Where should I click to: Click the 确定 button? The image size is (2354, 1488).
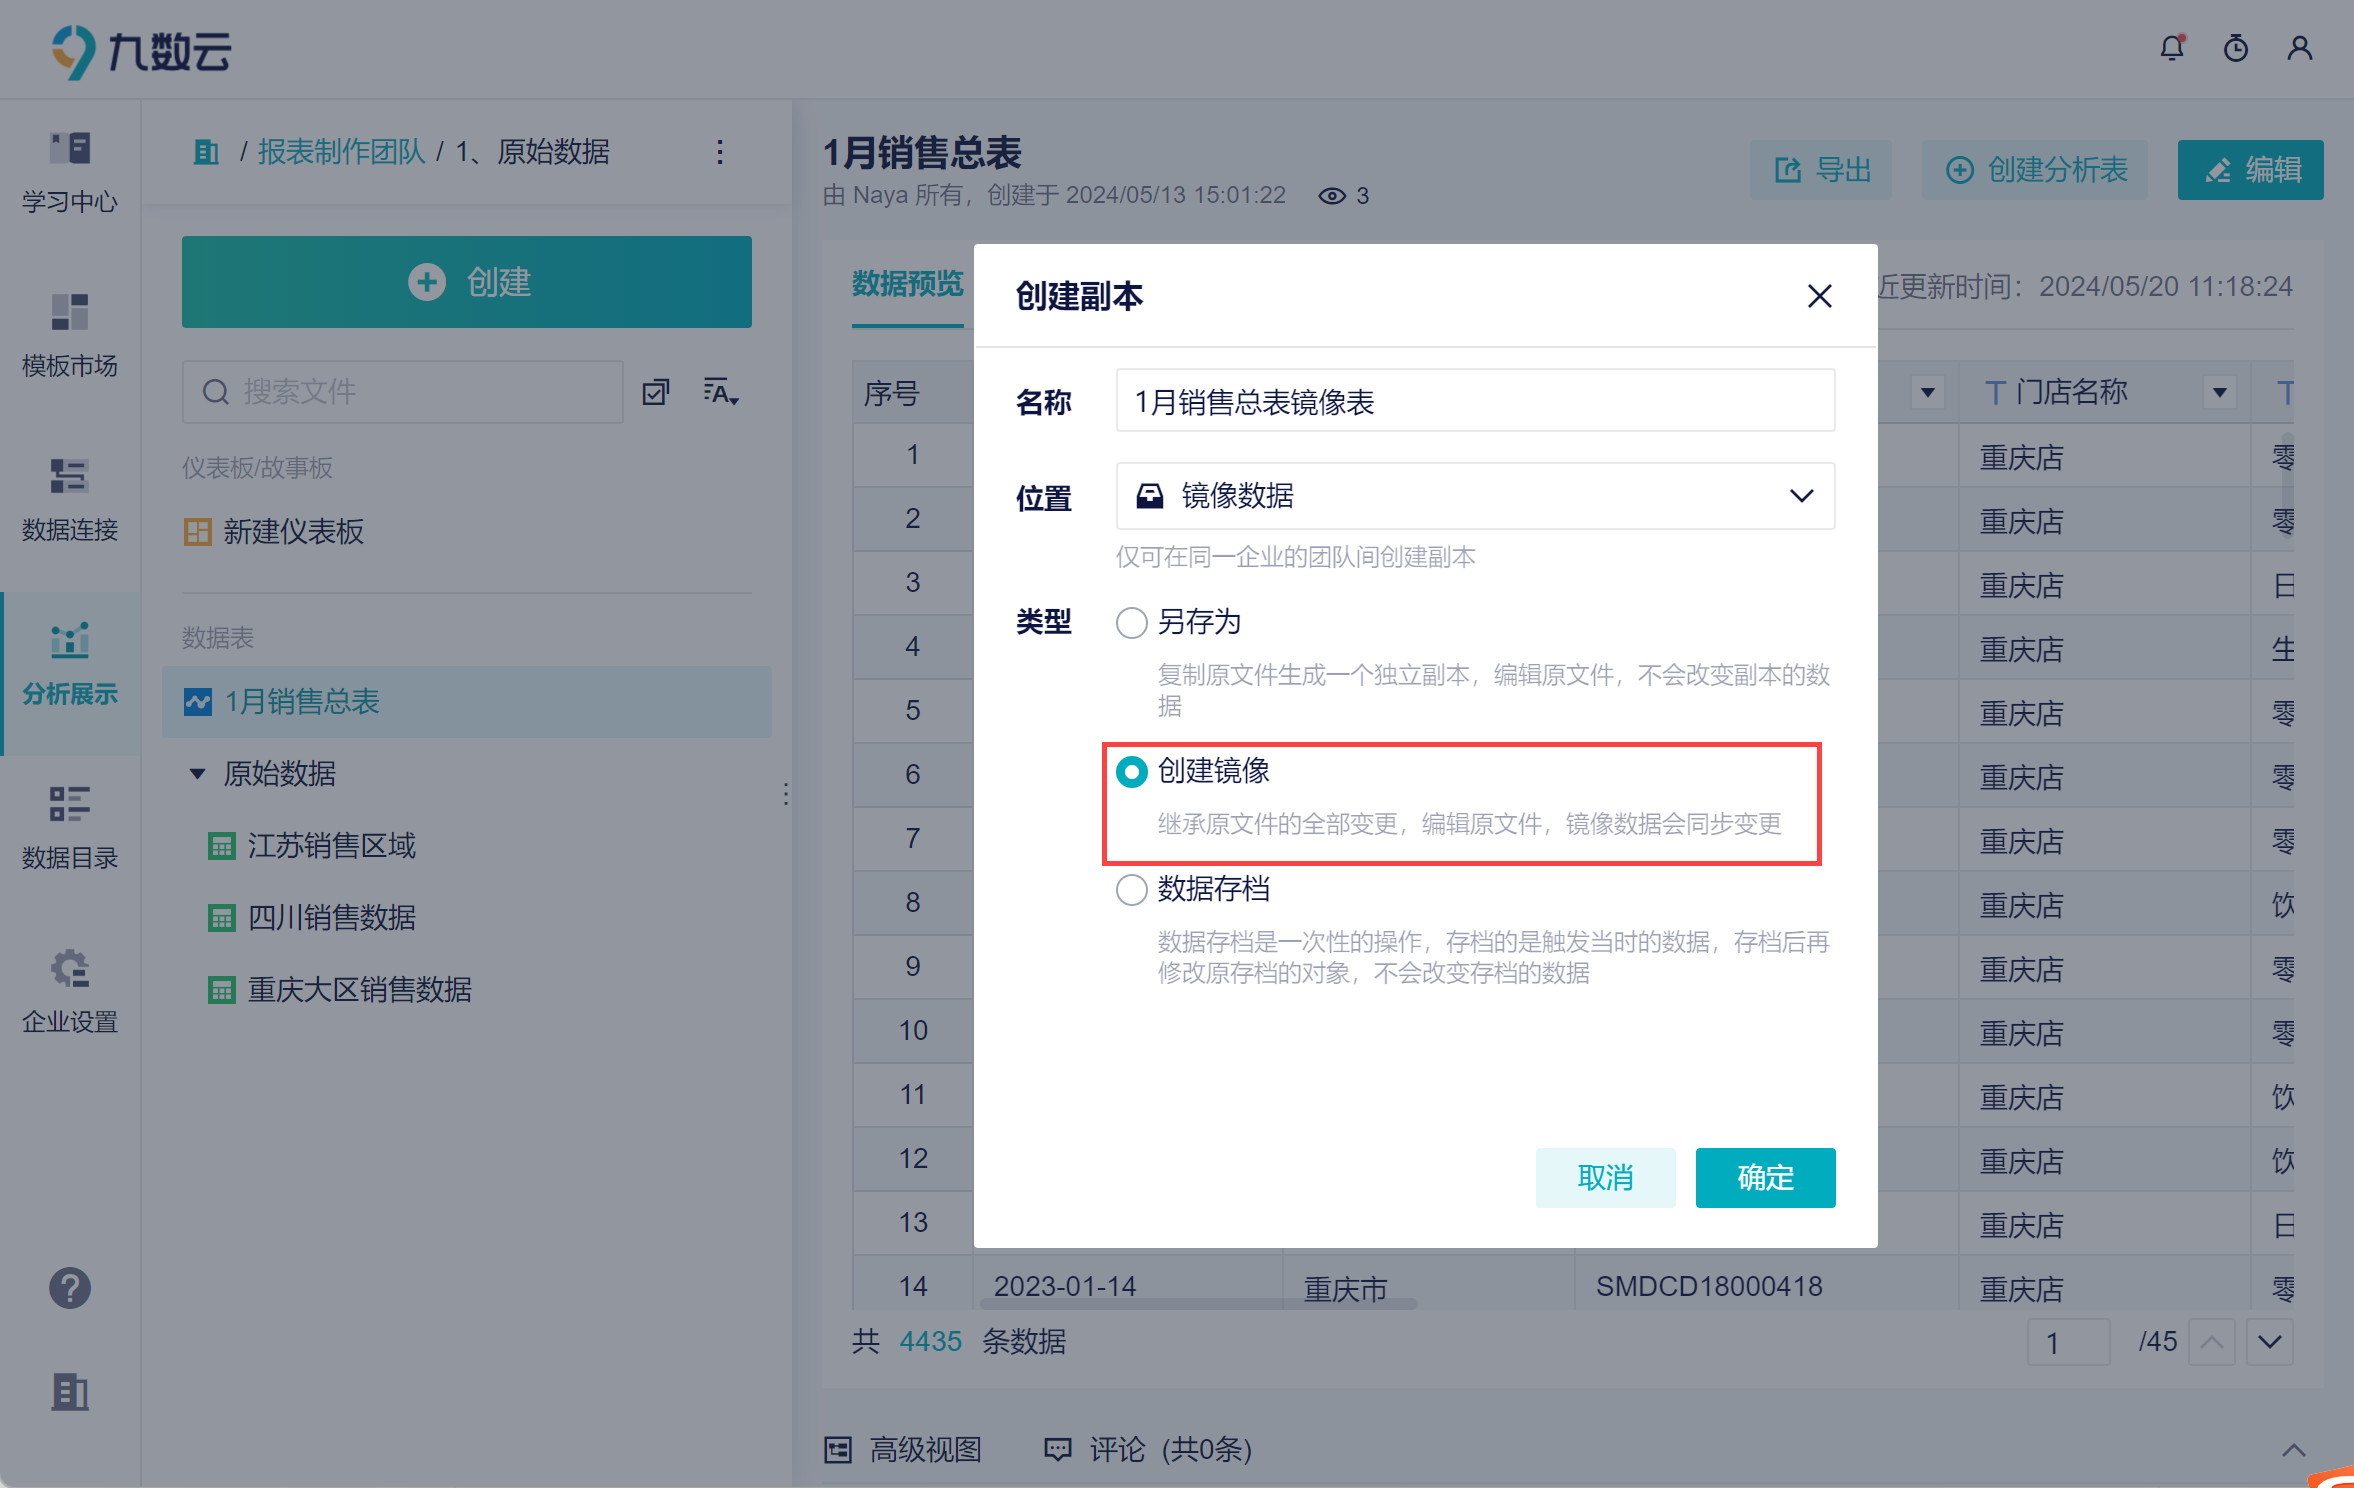coord(1765,1178)
